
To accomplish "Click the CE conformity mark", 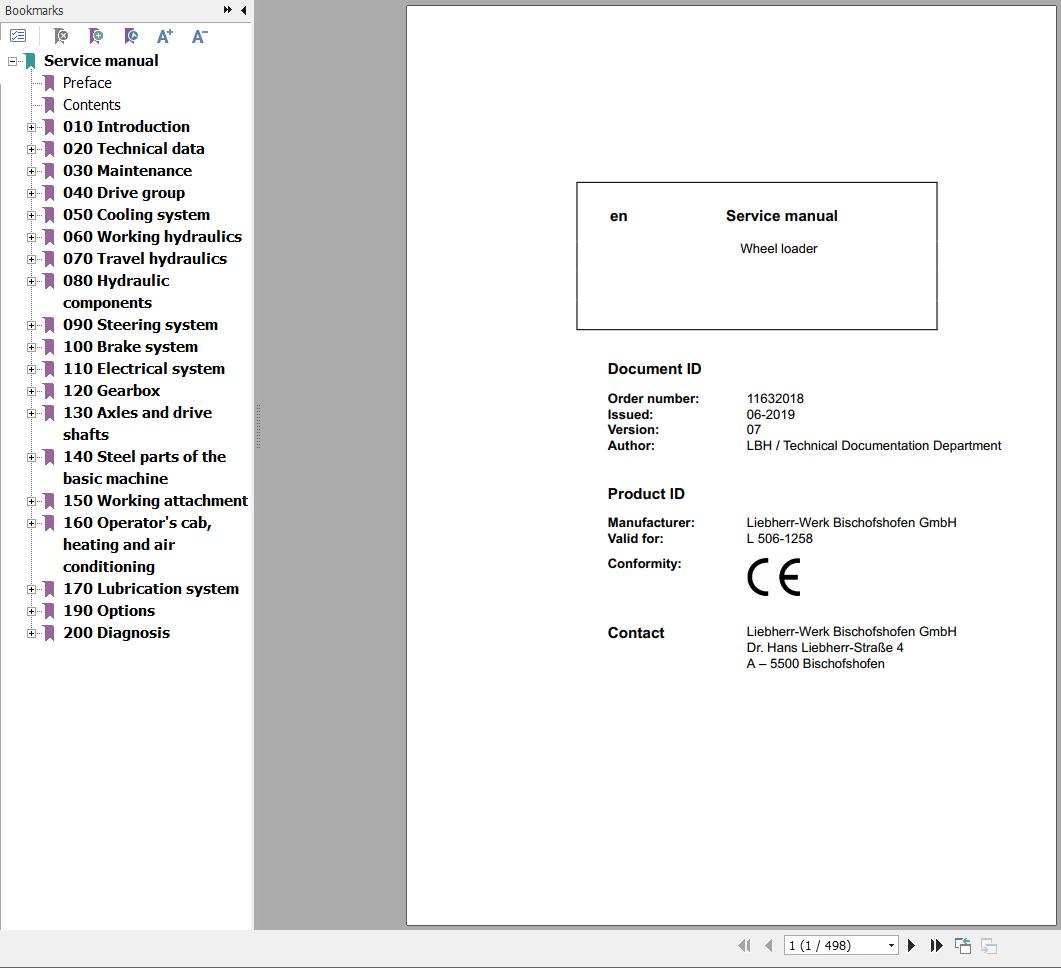I will pos(773,577).
